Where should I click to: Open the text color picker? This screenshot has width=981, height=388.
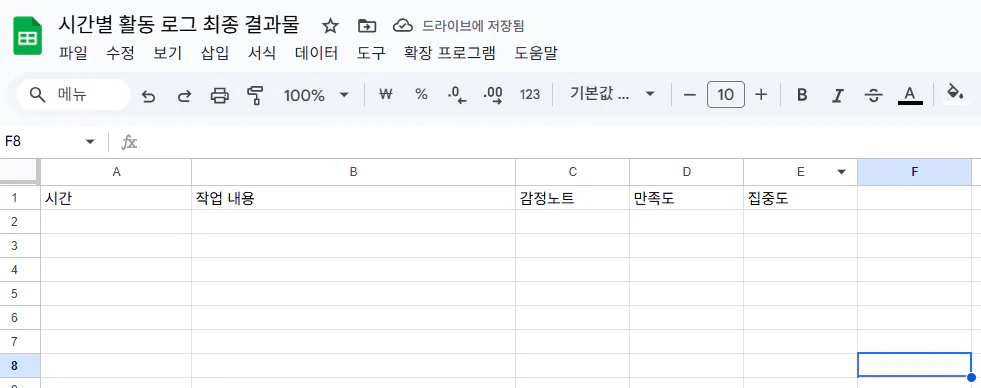[910, 95]
